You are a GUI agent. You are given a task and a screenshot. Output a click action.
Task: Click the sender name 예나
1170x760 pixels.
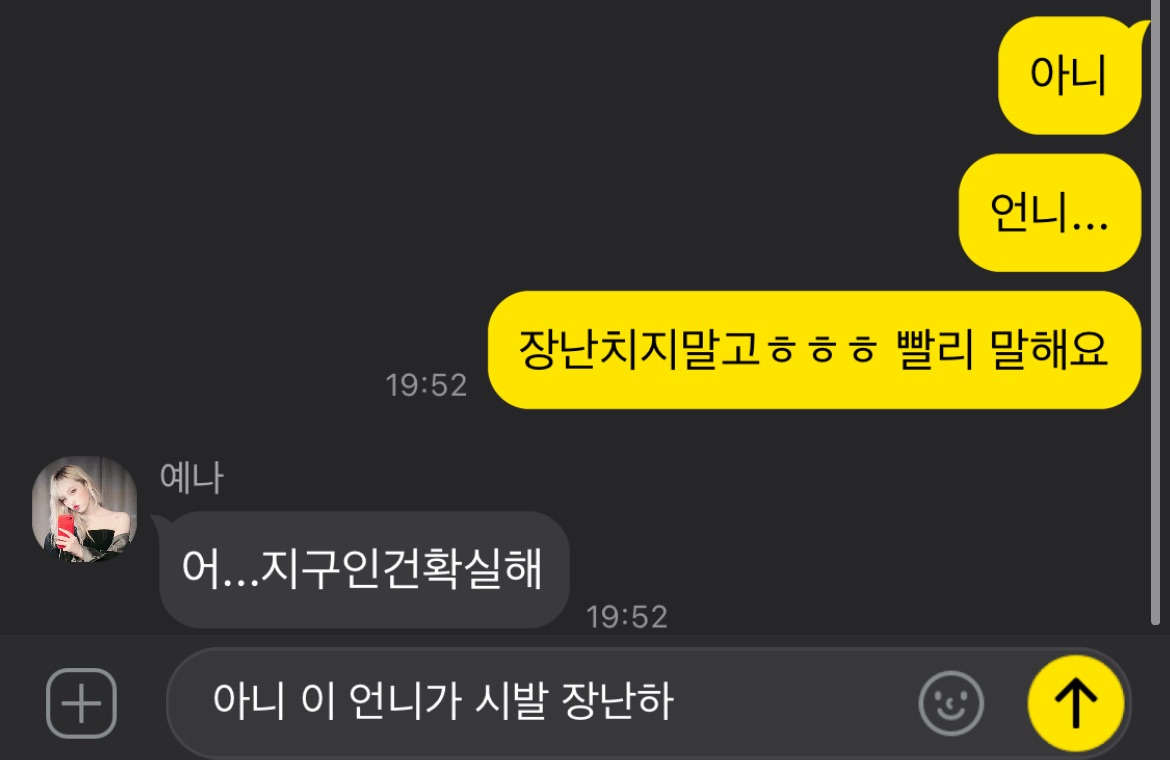coord(192,477)
